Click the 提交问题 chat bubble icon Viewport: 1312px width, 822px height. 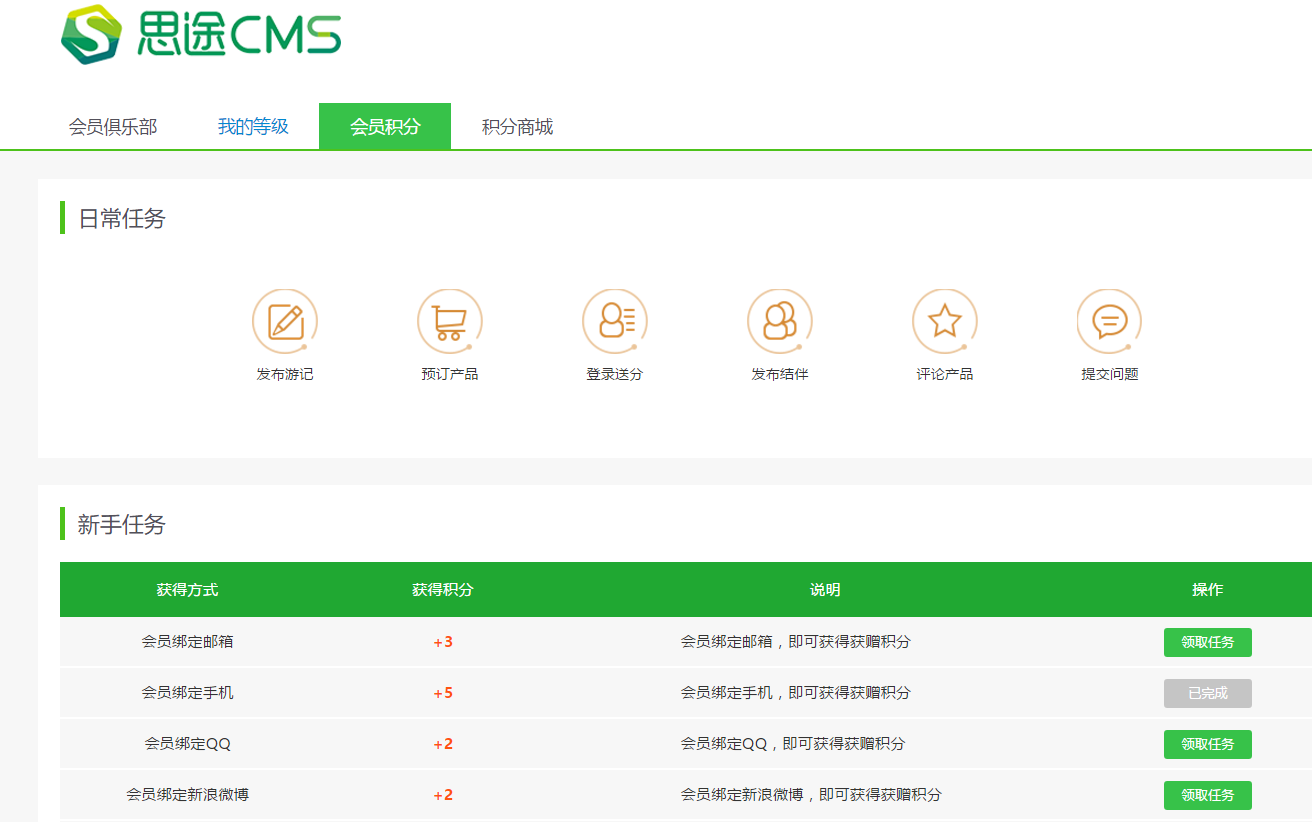point(1109,322)
